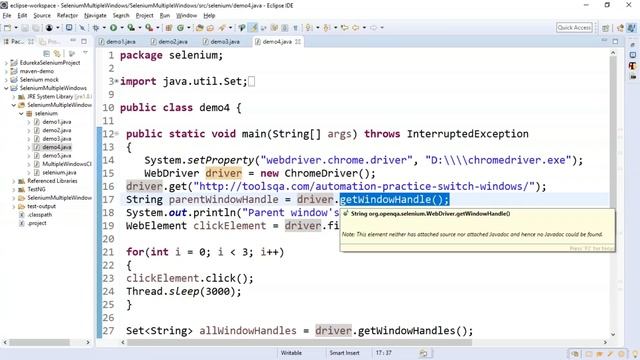Expand the EdurekaSeleniumProject tree node
Image resolution: width=640 pixels, height=360 pixels.
coord(6,63)
